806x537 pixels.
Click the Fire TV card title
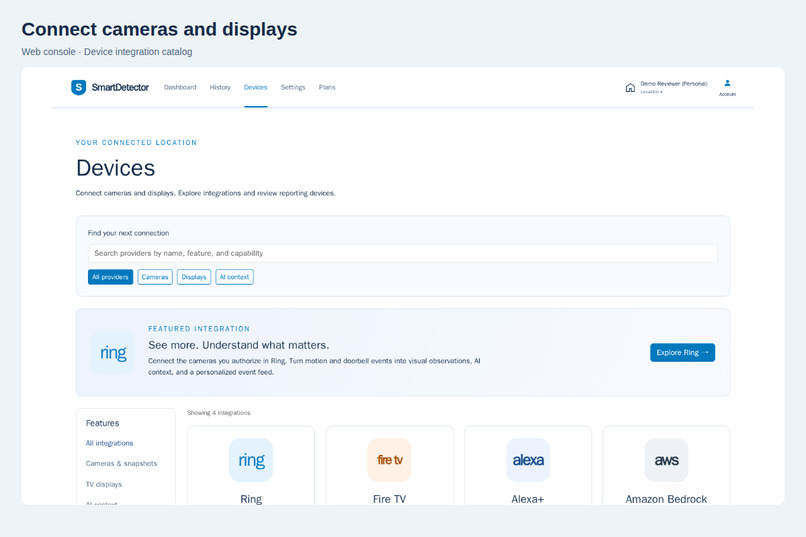coord(390,499)
